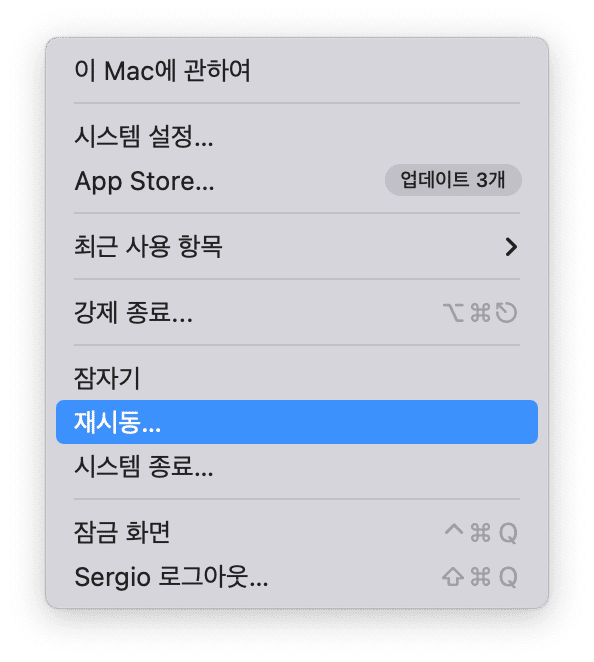Choose 강제 종료... menu item
Viewport: 594px width, 662px height.
[x=297, y=313]
